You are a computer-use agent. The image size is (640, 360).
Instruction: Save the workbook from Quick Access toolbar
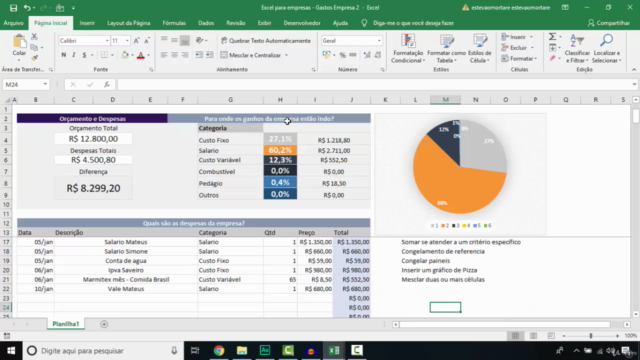click(13, 8)
